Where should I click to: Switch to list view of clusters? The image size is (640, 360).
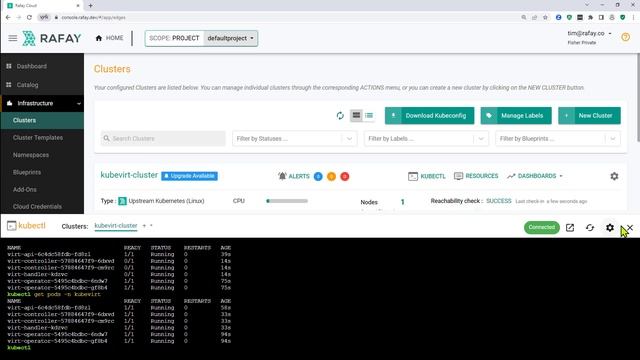pyautogui.click(x=369, y=116)
